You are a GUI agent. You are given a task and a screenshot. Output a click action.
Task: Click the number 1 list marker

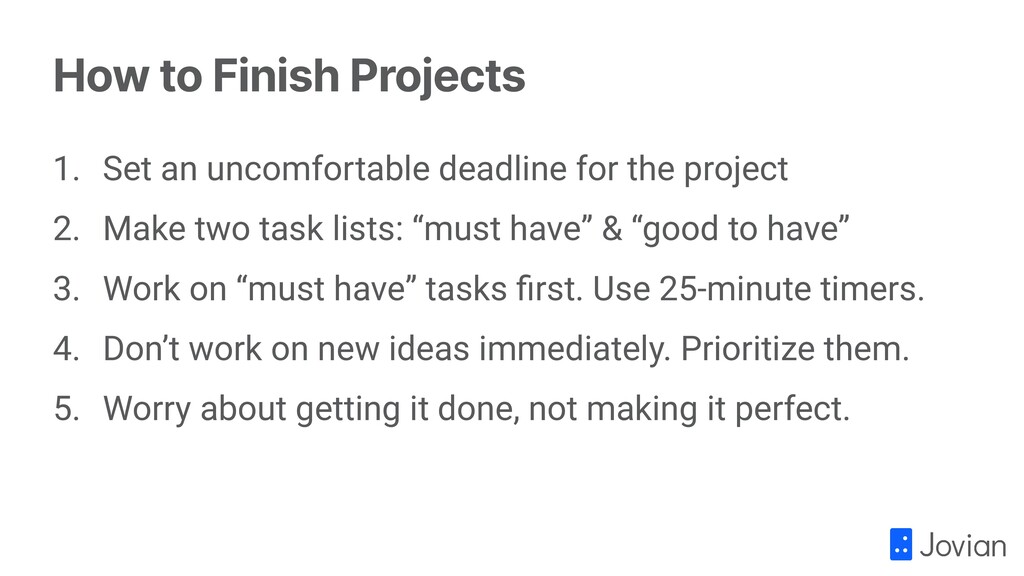[x=66, y=168]
